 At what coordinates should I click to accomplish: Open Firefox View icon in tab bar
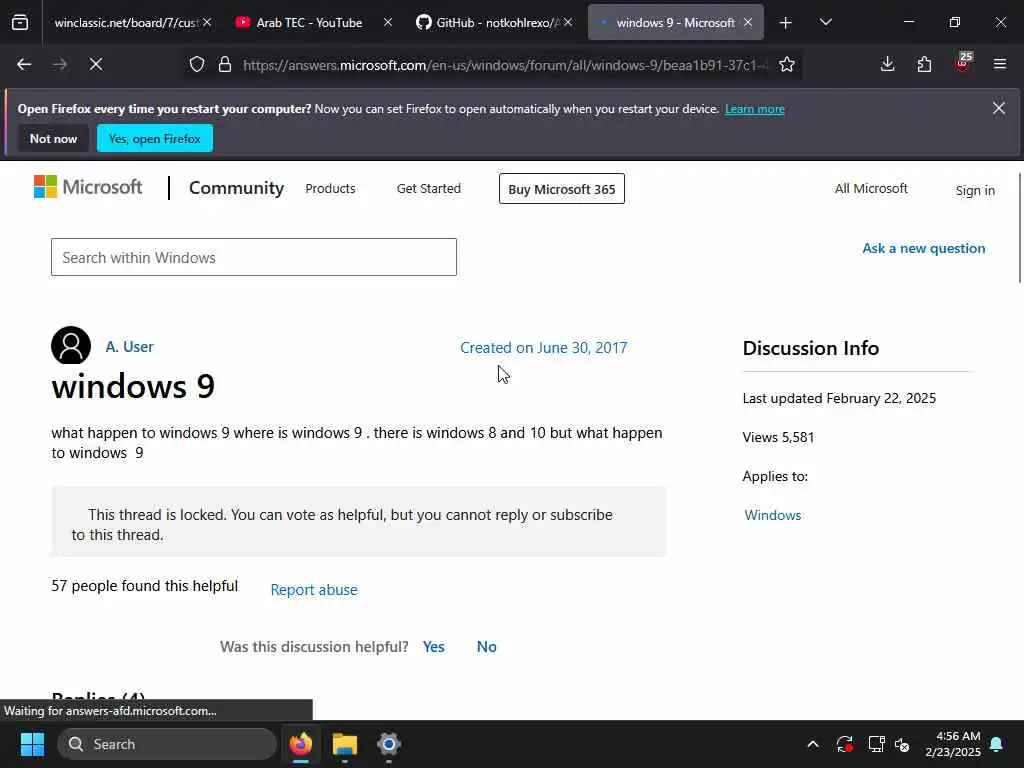point(20,23)
